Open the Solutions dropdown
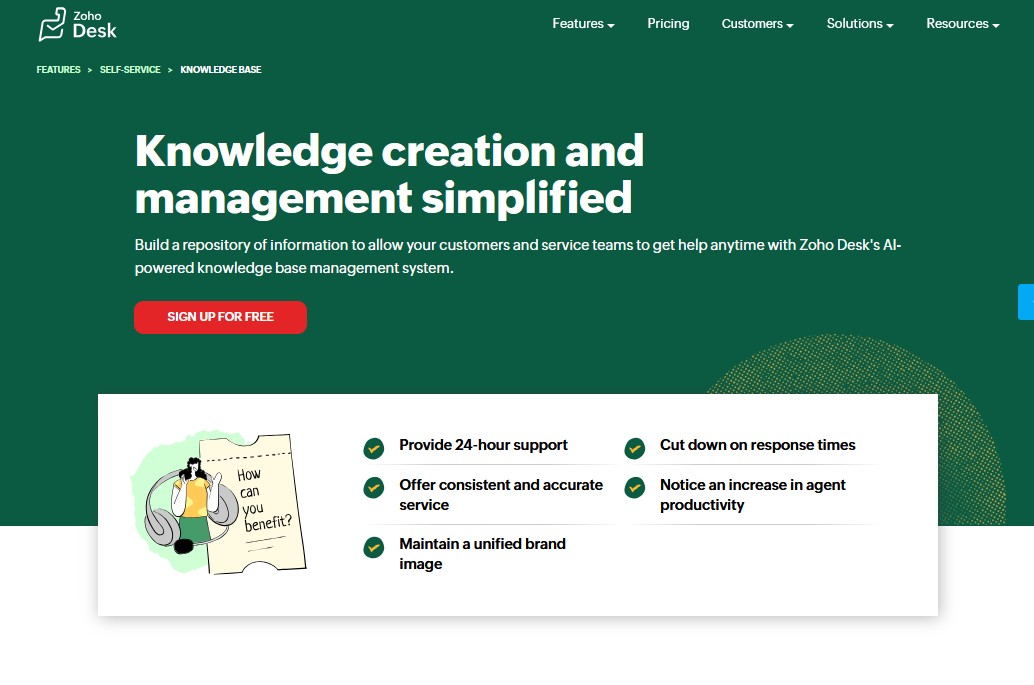This screenshot has height=685, width=1034. pos(860,24)
